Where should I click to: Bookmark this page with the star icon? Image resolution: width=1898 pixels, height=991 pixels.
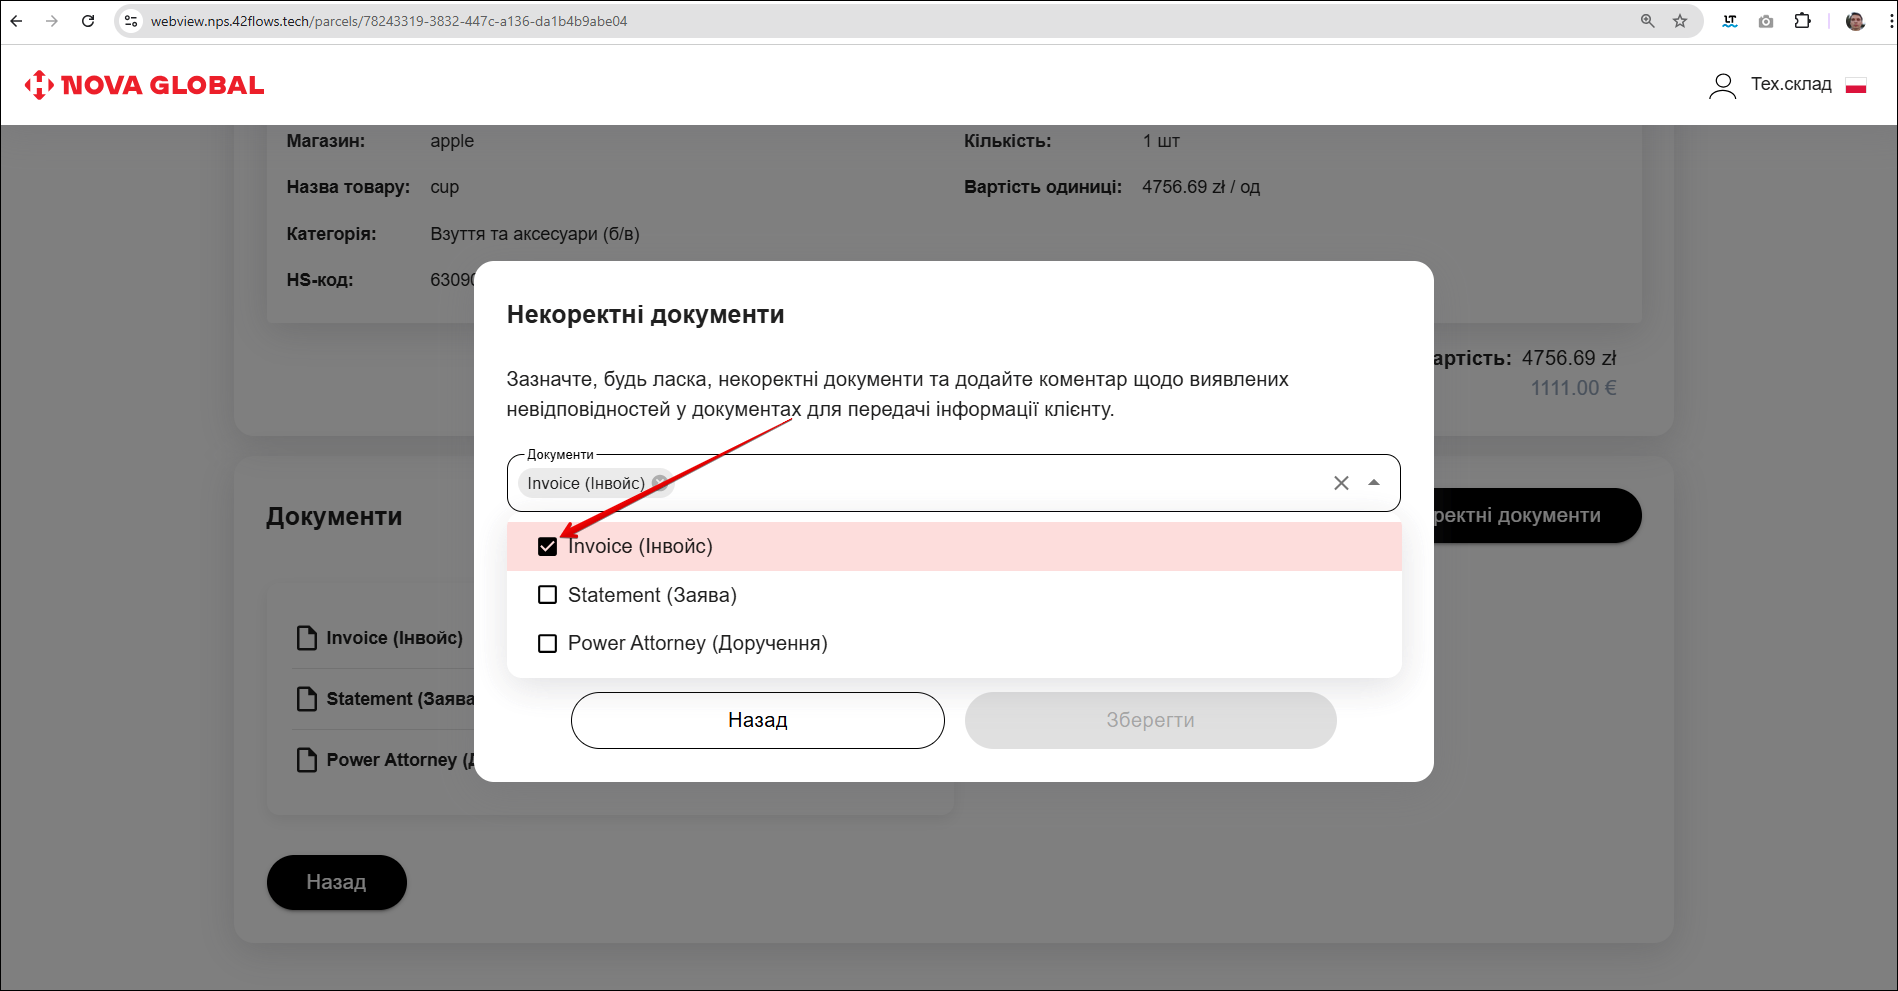[x=1680, y=21]
